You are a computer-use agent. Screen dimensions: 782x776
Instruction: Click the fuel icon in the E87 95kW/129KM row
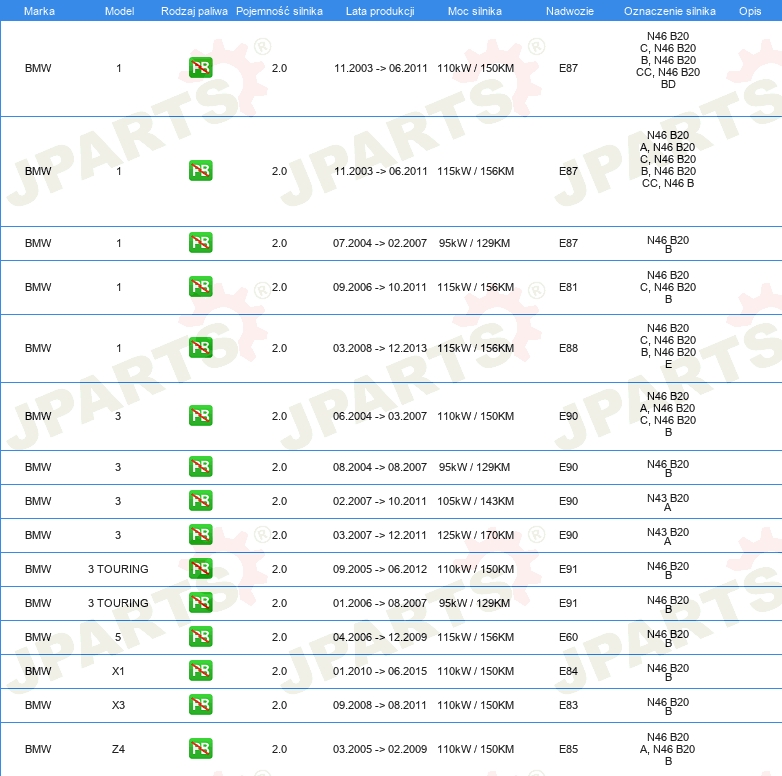(x=200, y=242)
